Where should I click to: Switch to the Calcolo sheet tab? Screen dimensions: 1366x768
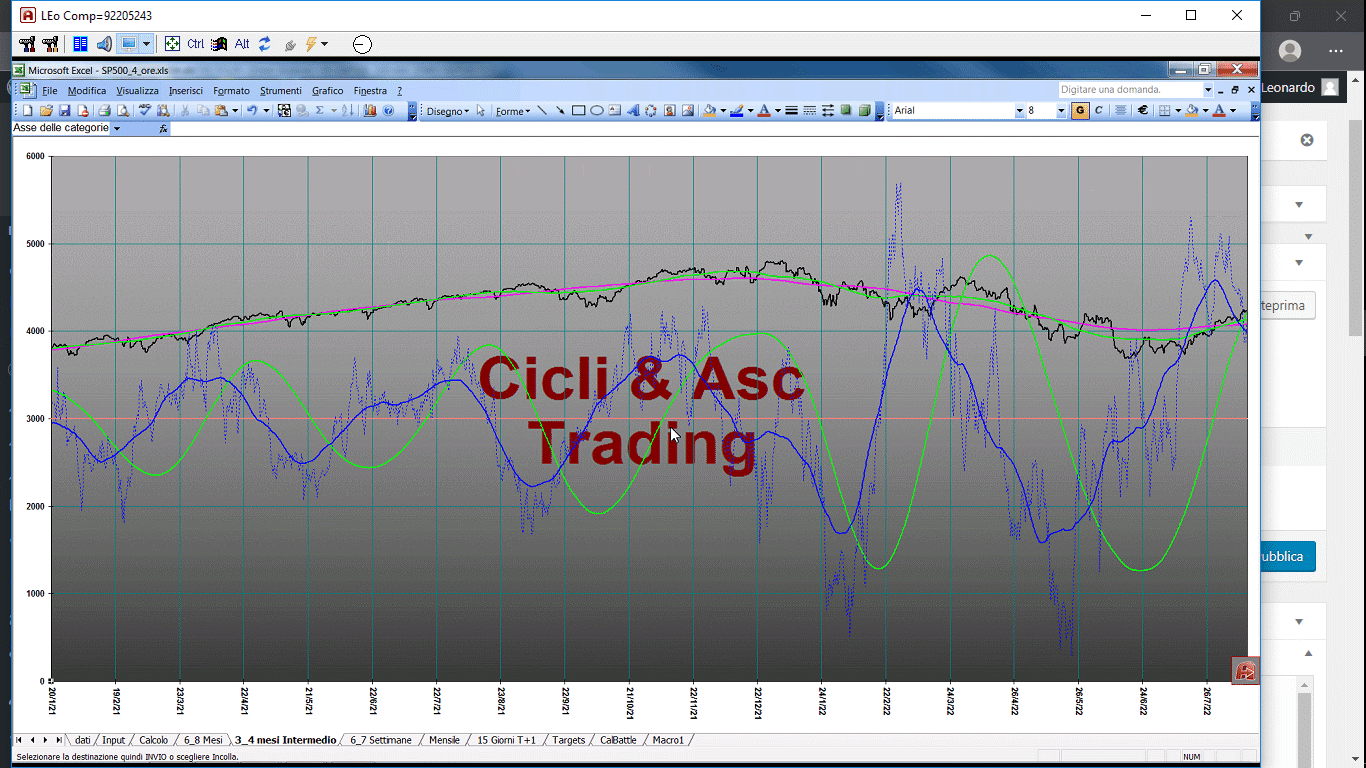click(153, 740)
